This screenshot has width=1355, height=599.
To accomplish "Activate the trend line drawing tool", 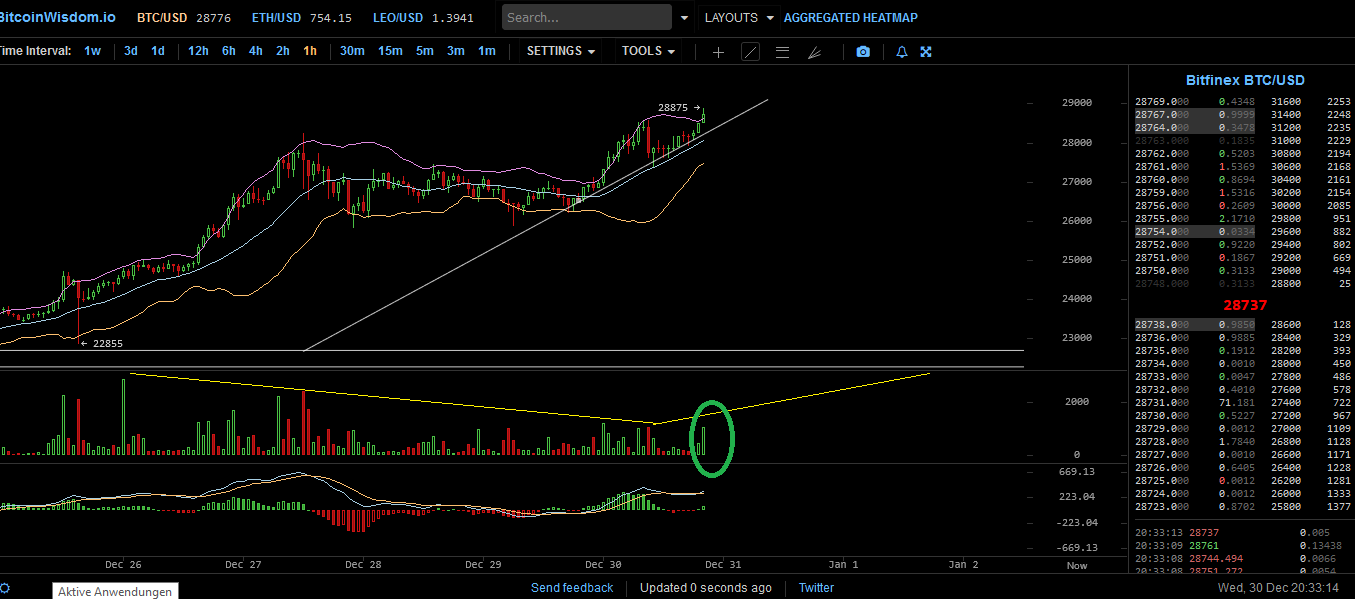I will [x=750, y=52].
